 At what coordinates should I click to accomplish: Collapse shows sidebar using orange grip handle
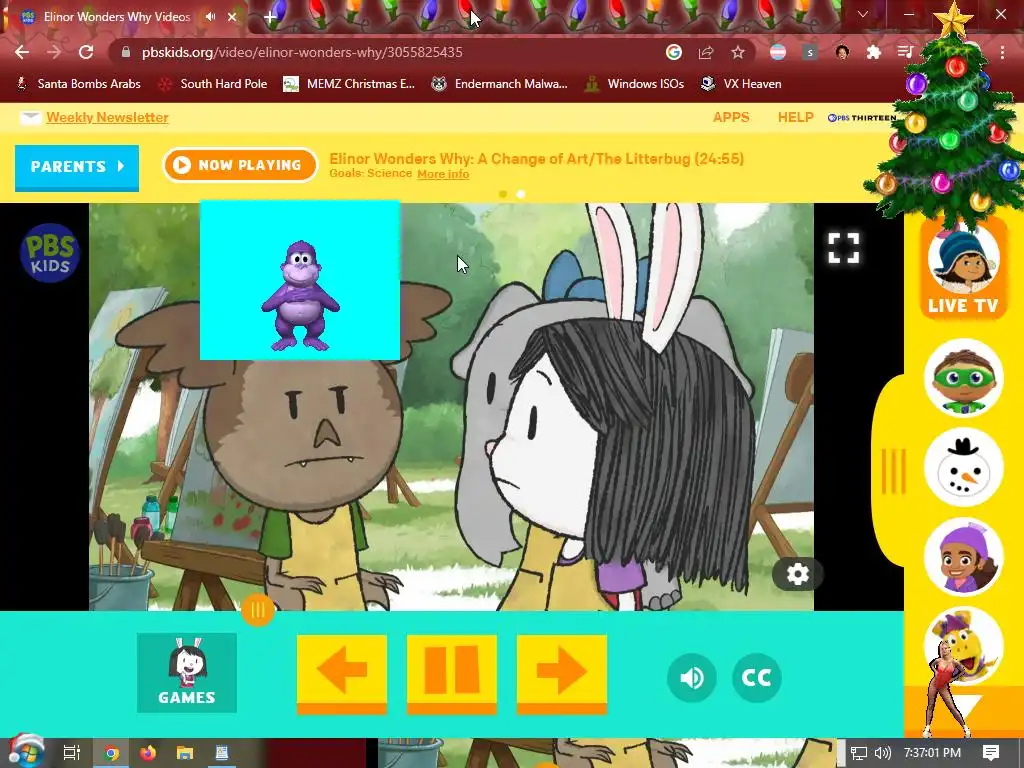click(893, 471)
